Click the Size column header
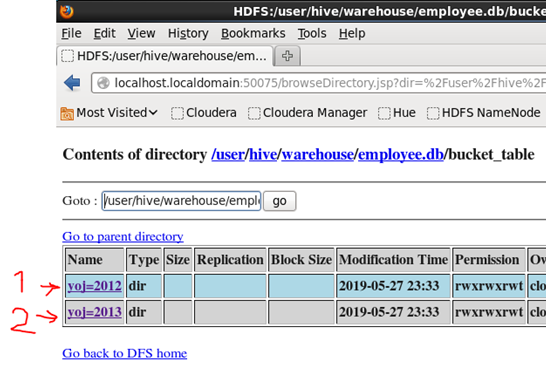 pos(178,260)
